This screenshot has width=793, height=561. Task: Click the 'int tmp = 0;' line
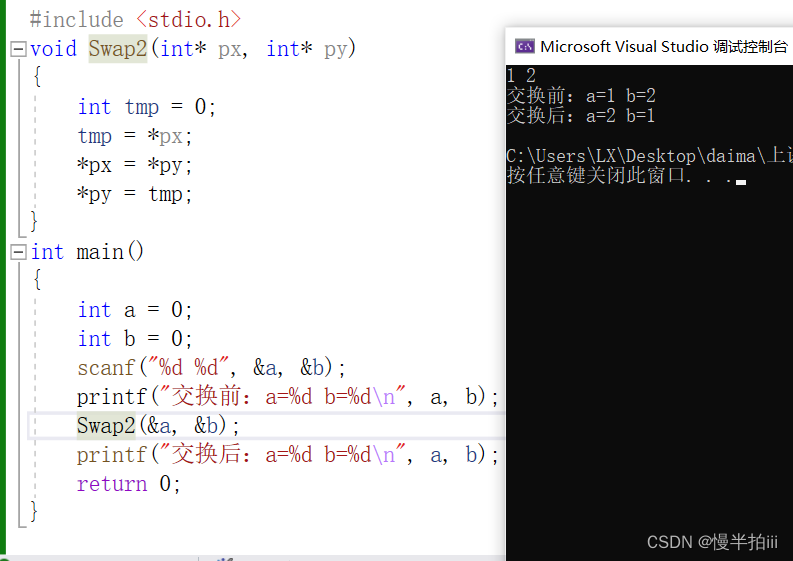click(147, 107)
